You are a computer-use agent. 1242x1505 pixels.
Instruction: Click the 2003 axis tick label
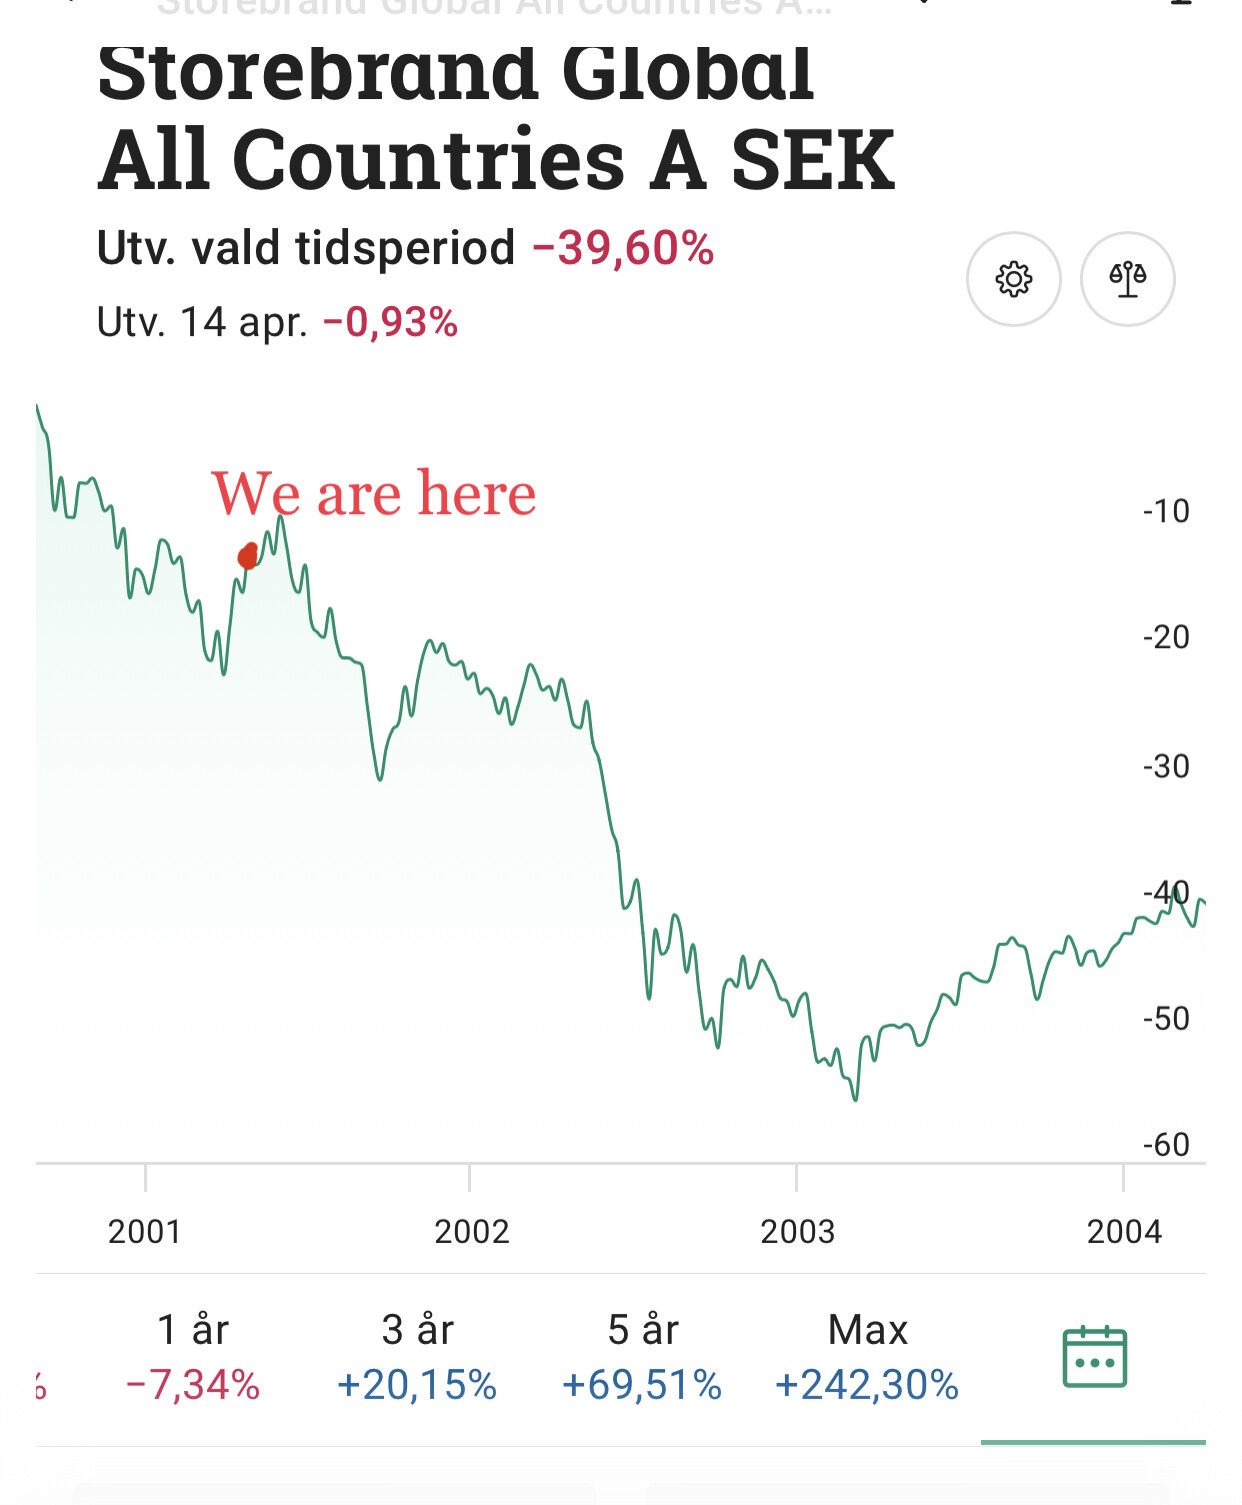(797, 1231)
